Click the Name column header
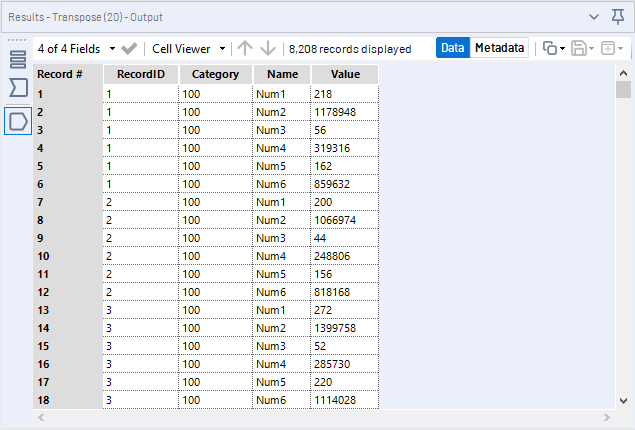The height and width of the screenshot is (430, 635). 282,74
